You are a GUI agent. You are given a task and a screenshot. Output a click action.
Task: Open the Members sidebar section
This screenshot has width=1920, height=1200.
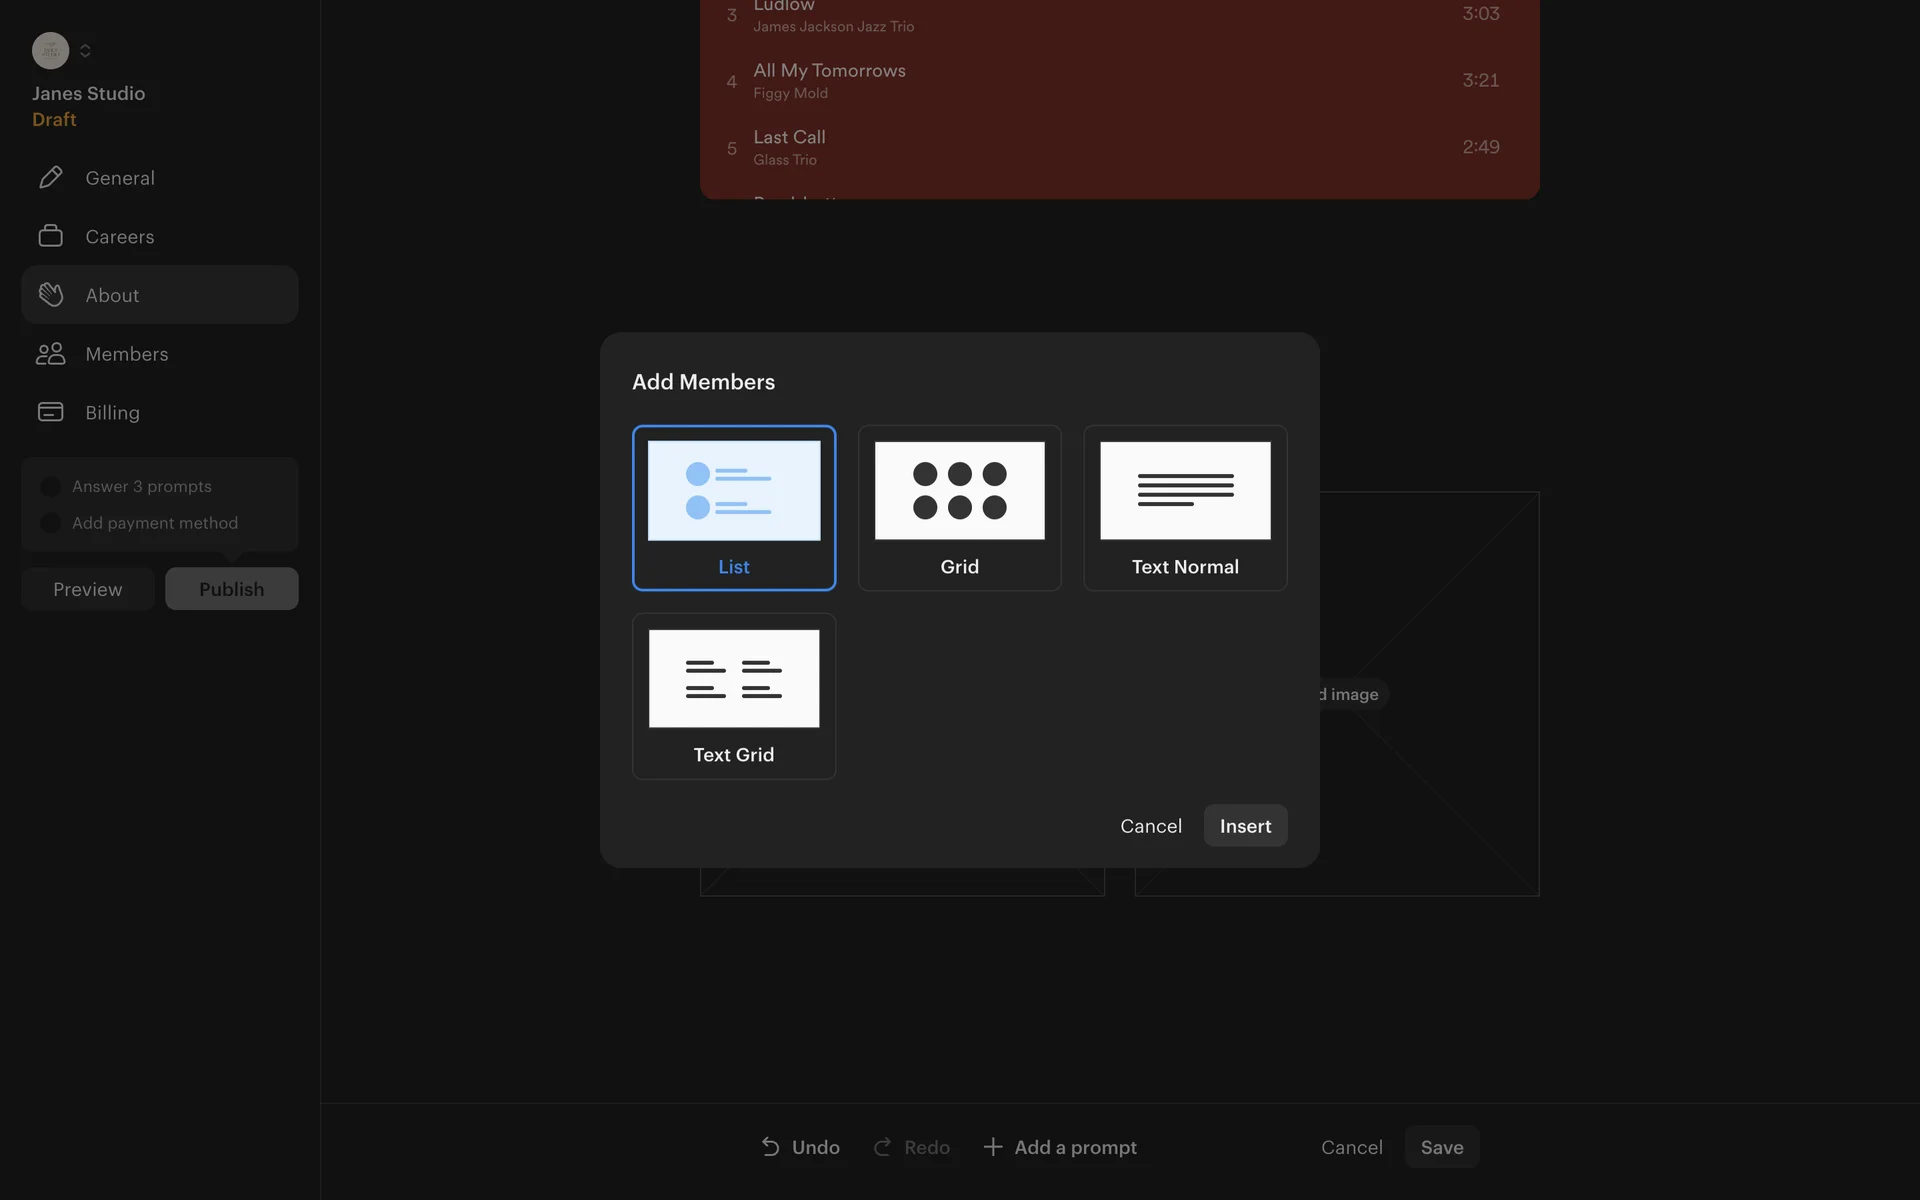(127, 354)
